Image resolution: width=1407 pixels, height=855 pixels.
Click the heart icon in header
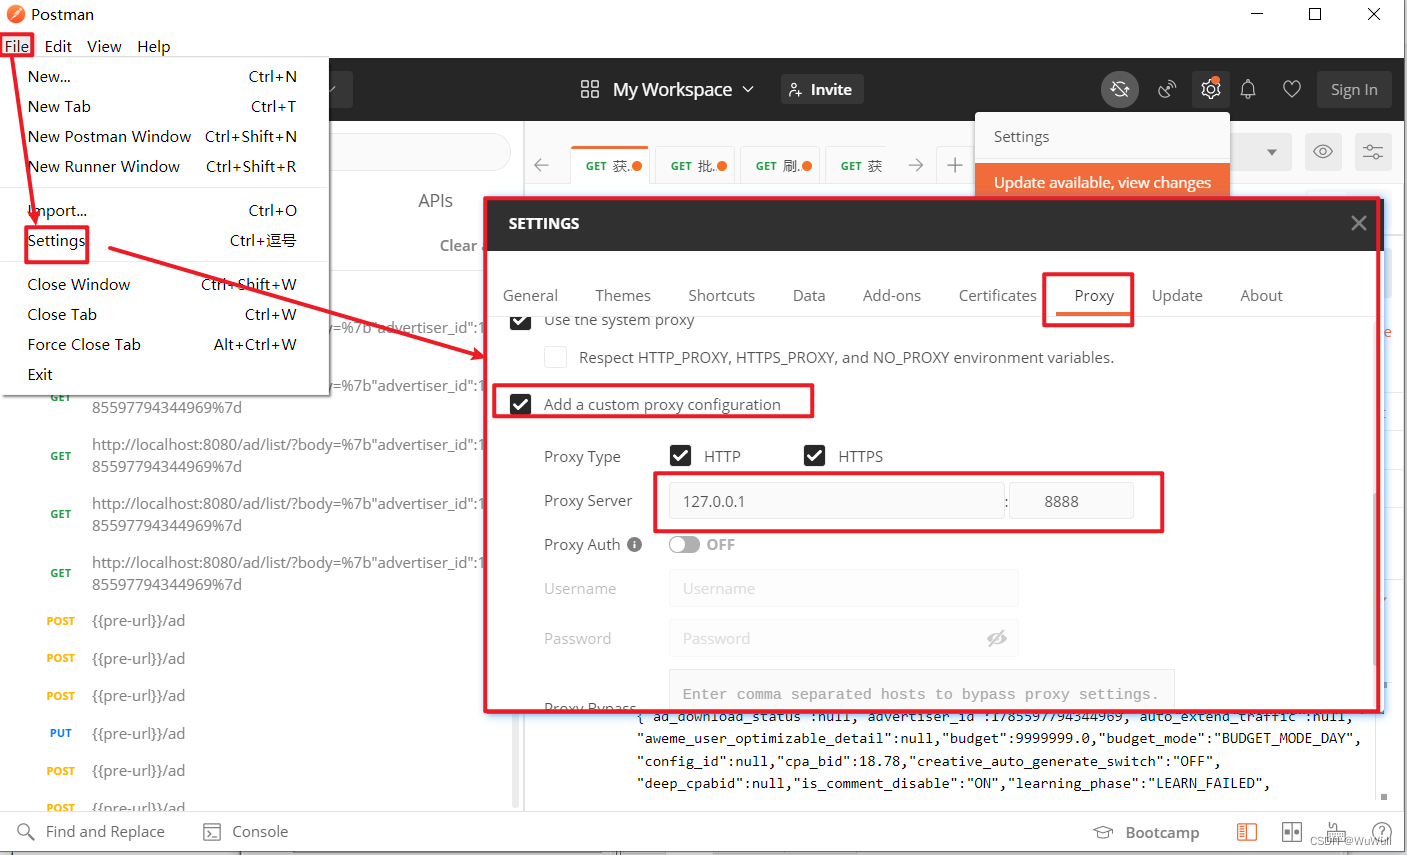(1292, 89)
